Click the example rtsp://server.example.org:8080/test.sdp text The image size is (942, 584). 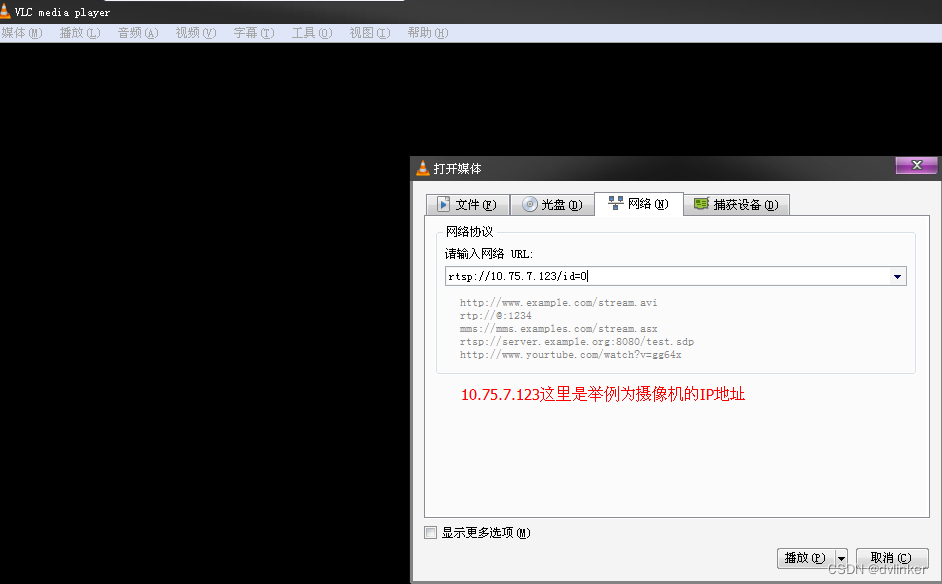pyautogui.click(x=577, y=342)
